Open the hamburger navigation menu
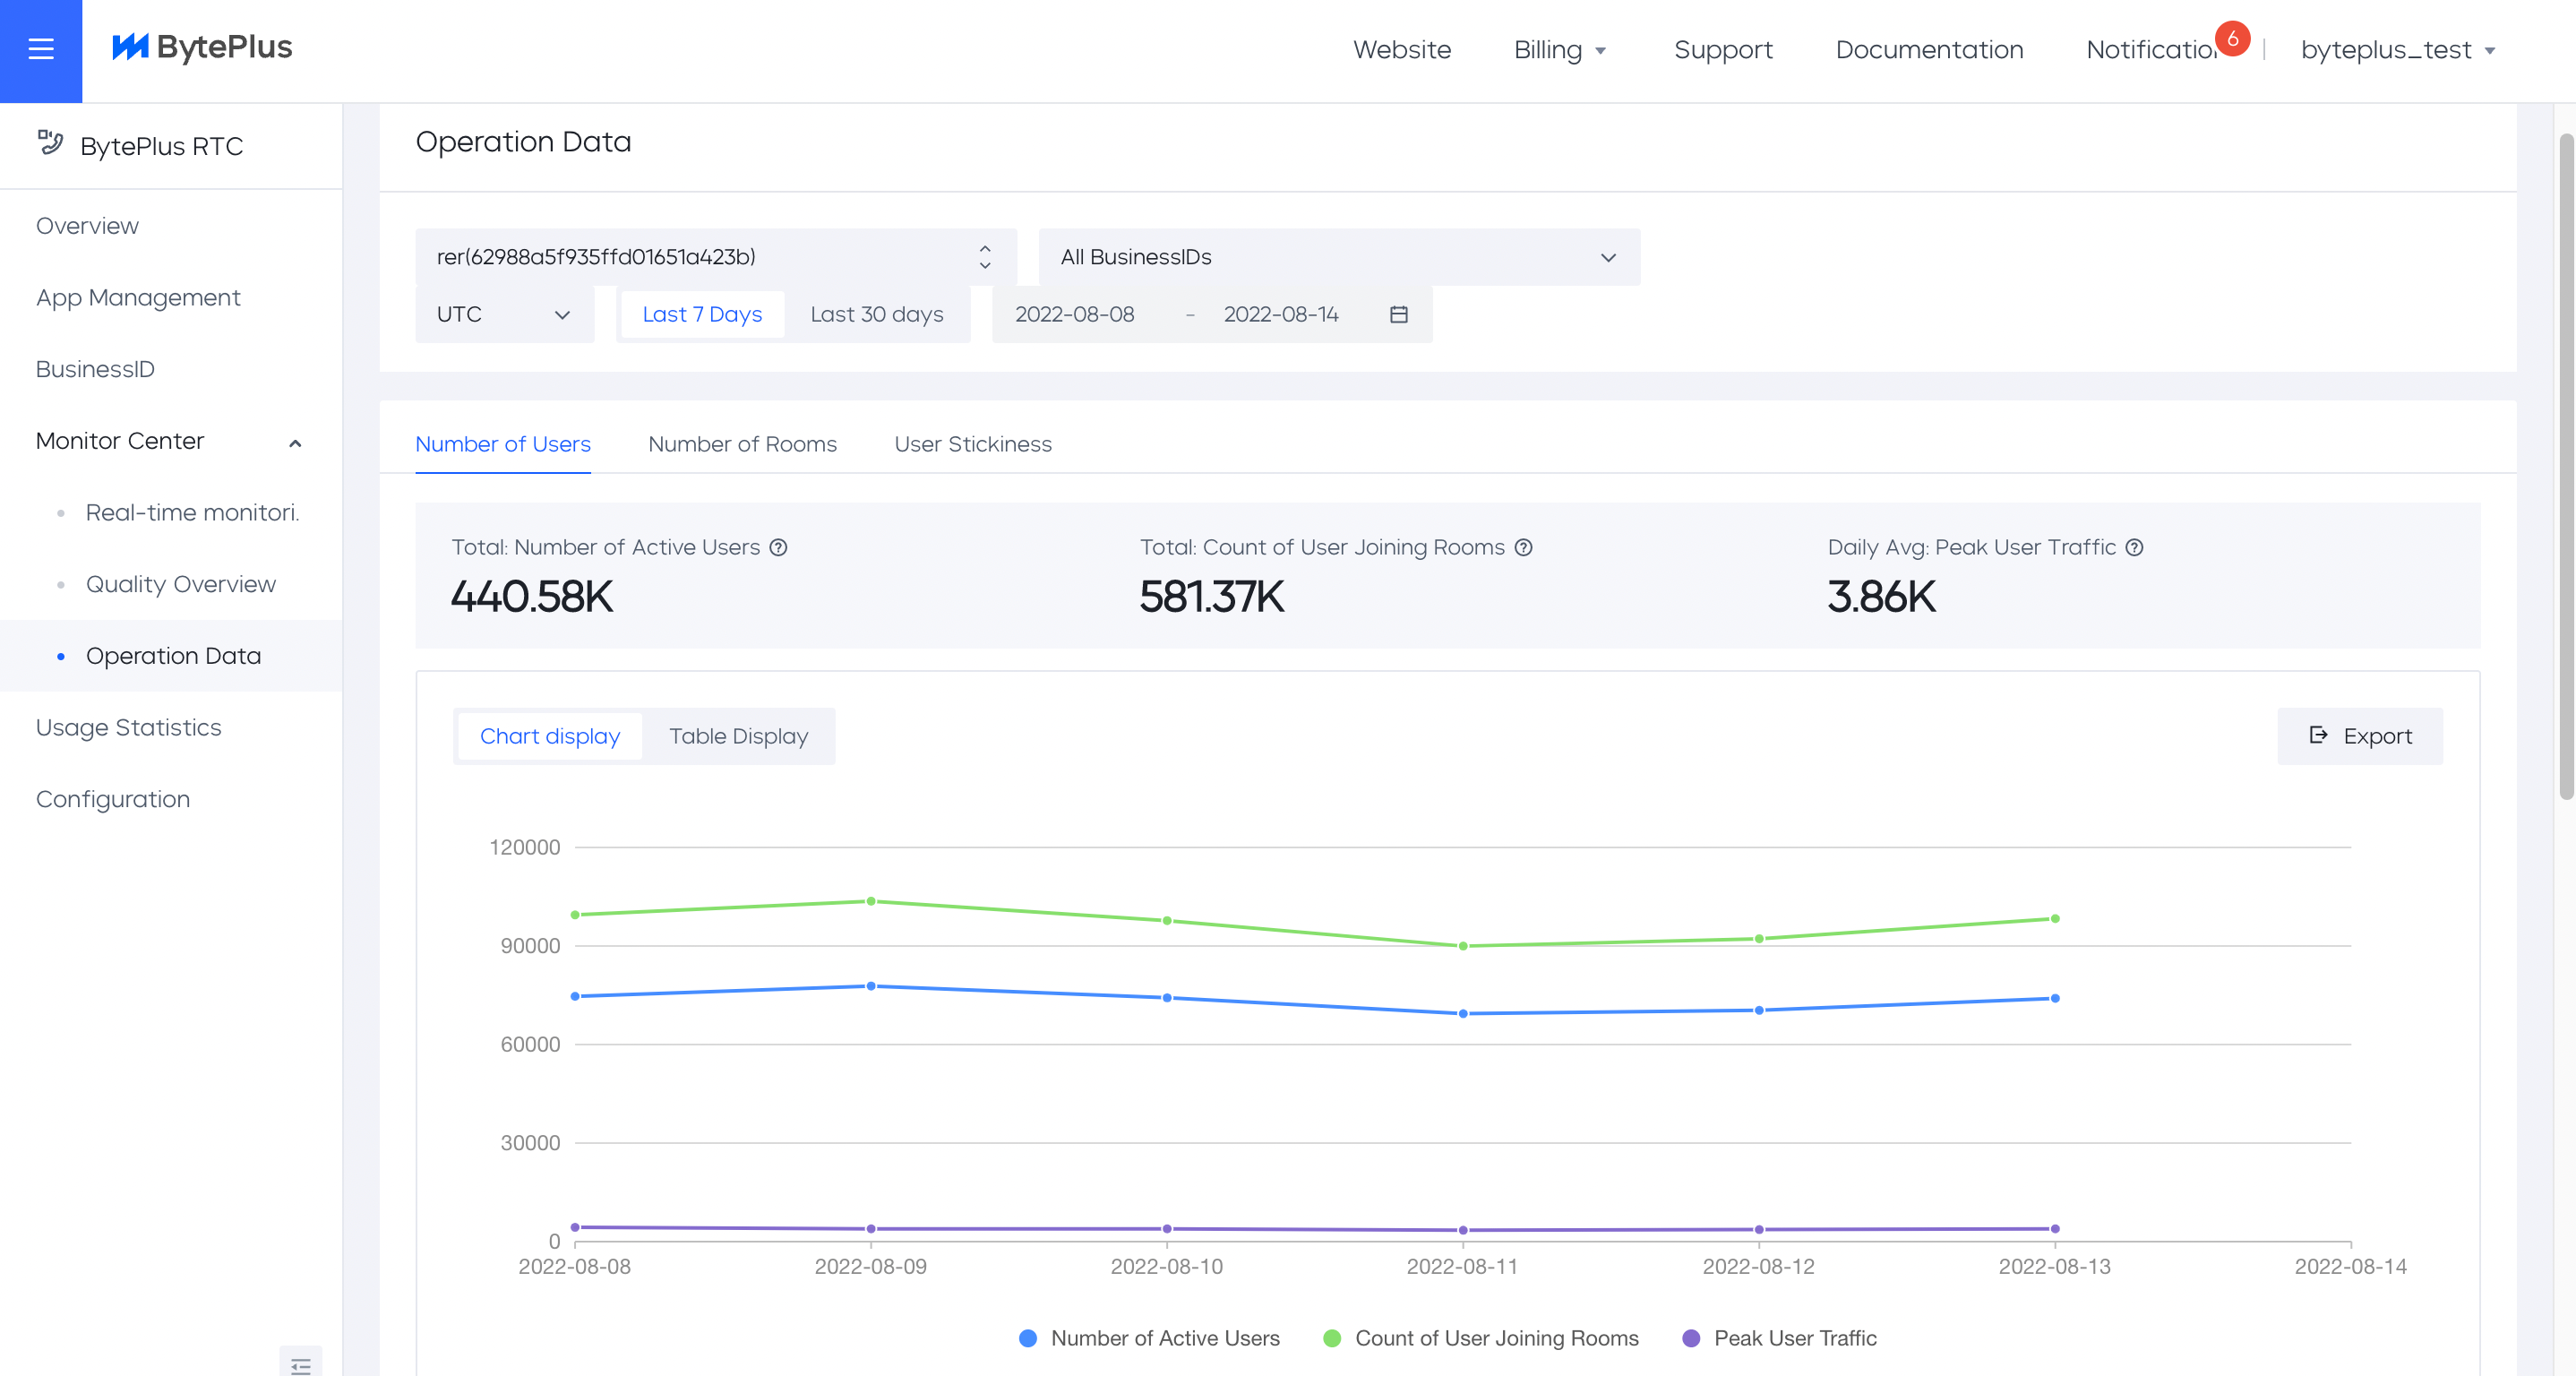The width and height of the screenshot is (2576, 1376). [40, 49]
